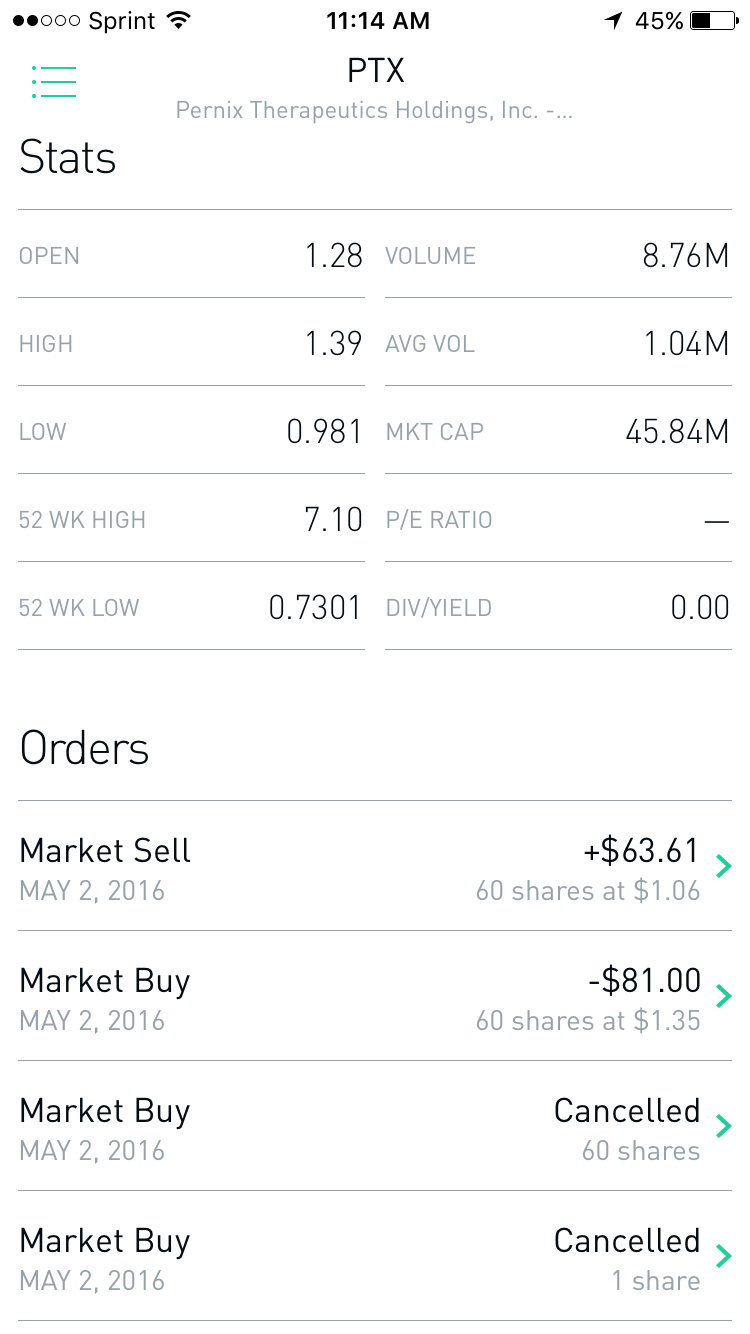The image size is (750, 1334).
Task: Open the Market Sell order row
Action: (360, 866)
